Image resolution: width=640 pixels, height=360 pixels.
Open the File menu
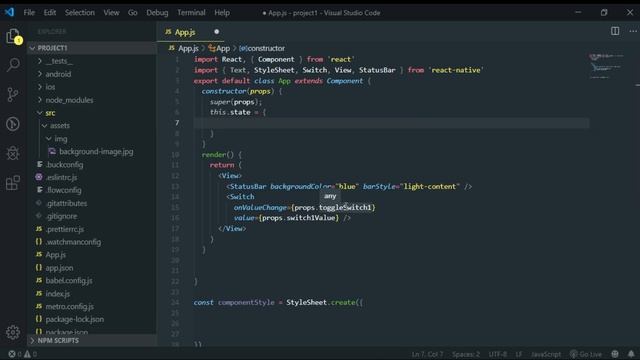[x=29, y=13]
